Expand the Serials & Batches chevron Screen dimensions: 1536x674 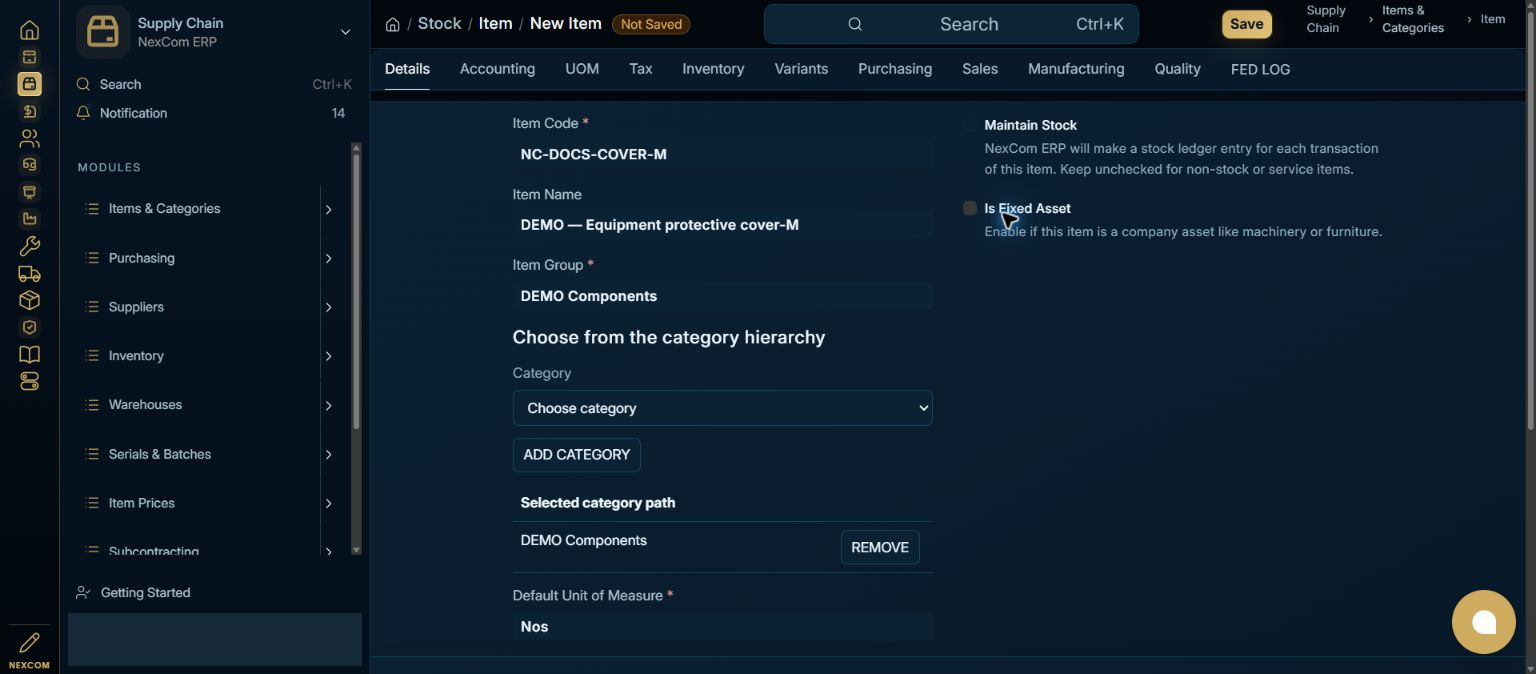[328, 454]
